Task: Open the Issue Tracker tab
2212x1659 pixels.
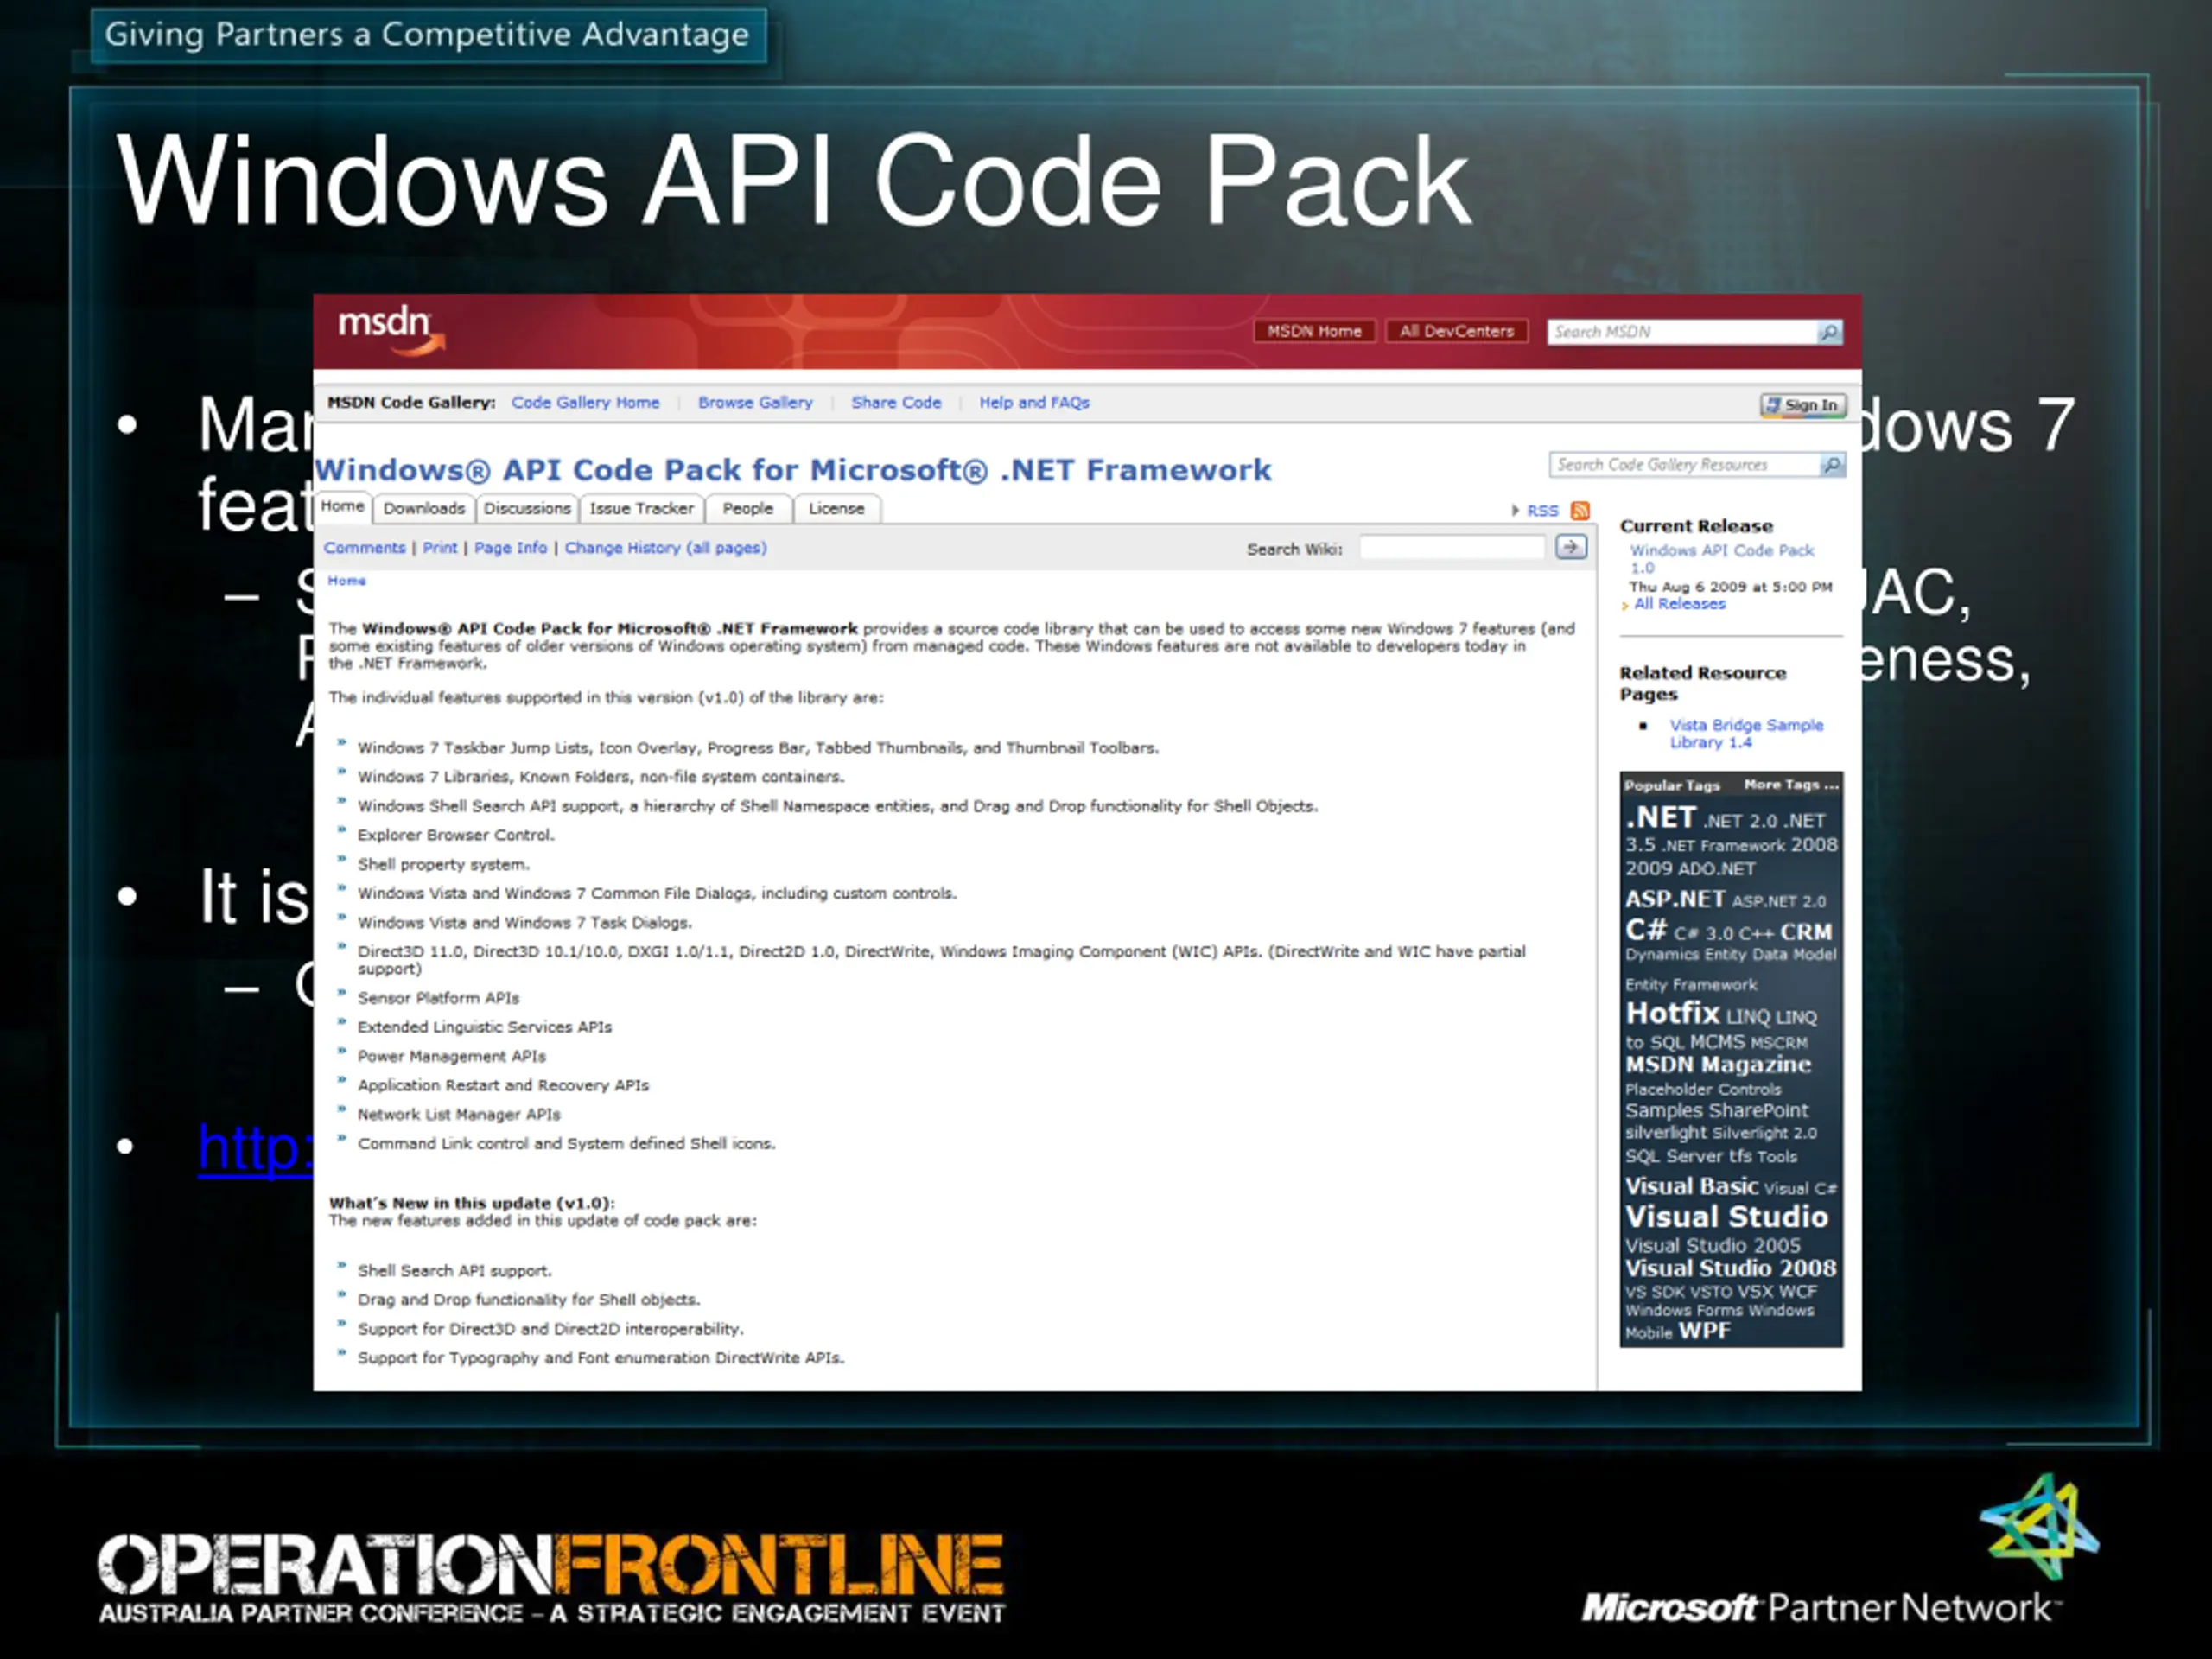Action: pos(641,509)
